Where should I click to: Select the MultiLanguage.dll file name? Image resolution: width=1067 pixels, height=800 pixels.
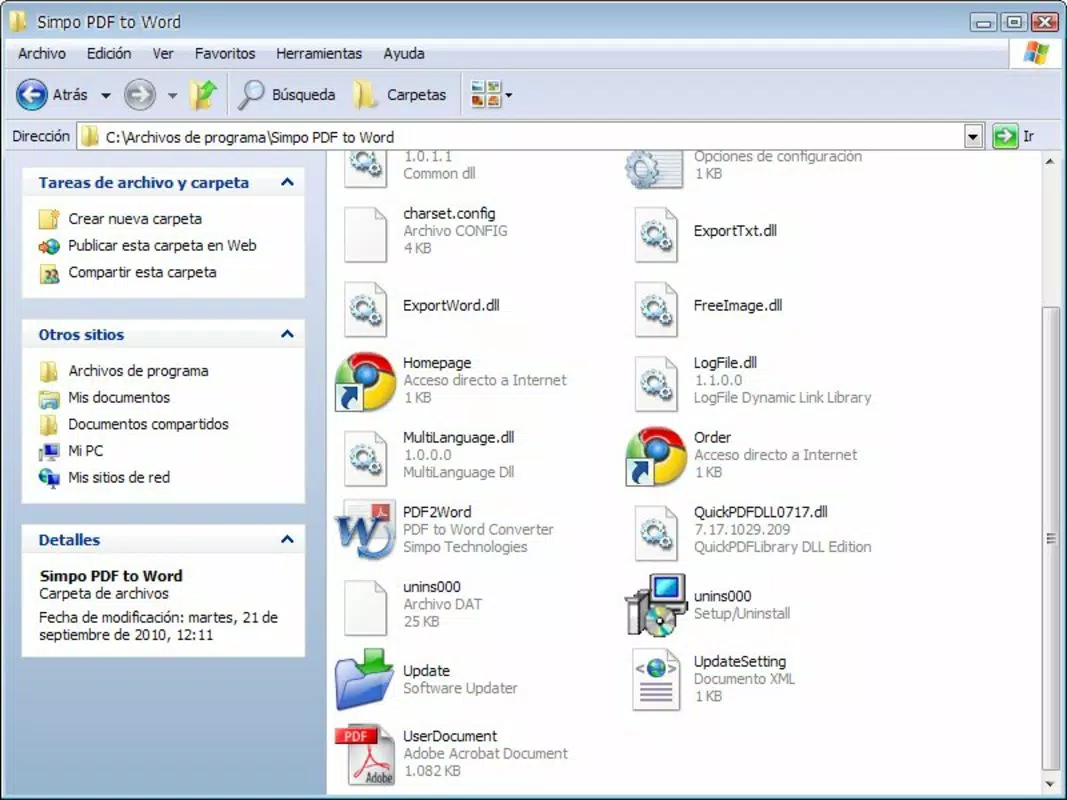point(459,437)
